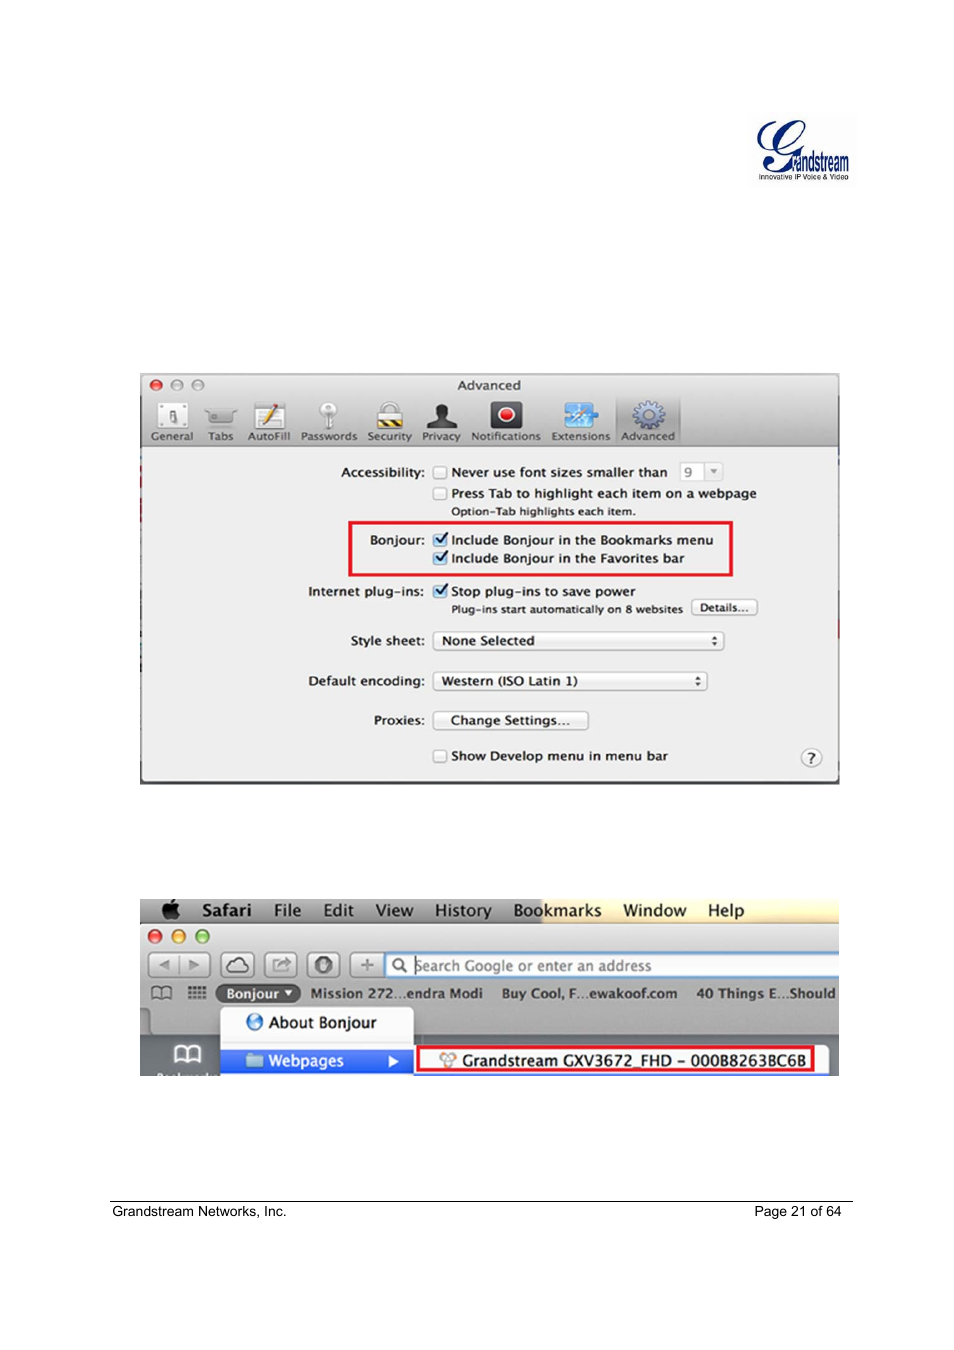This screenshot has width=954, height=1350.
Task: Click the extension button left of the plus button
Action: pyautogui.click(x=323, y=965)
